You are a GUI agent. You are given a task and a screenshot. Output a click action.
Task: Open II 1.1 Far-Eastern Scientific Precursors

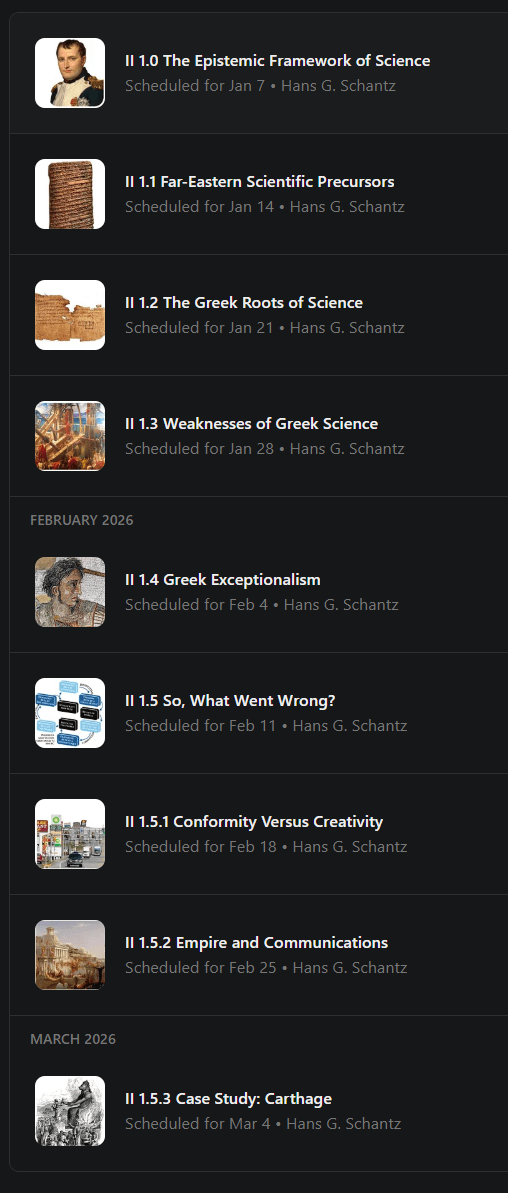(259, 182)
